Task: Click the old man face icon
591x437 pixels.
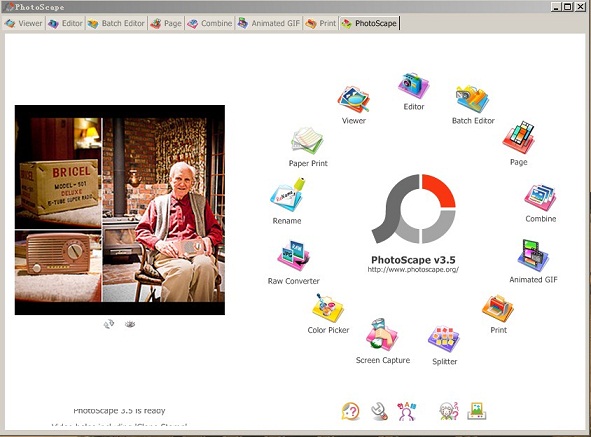Action: pos(449,411)
